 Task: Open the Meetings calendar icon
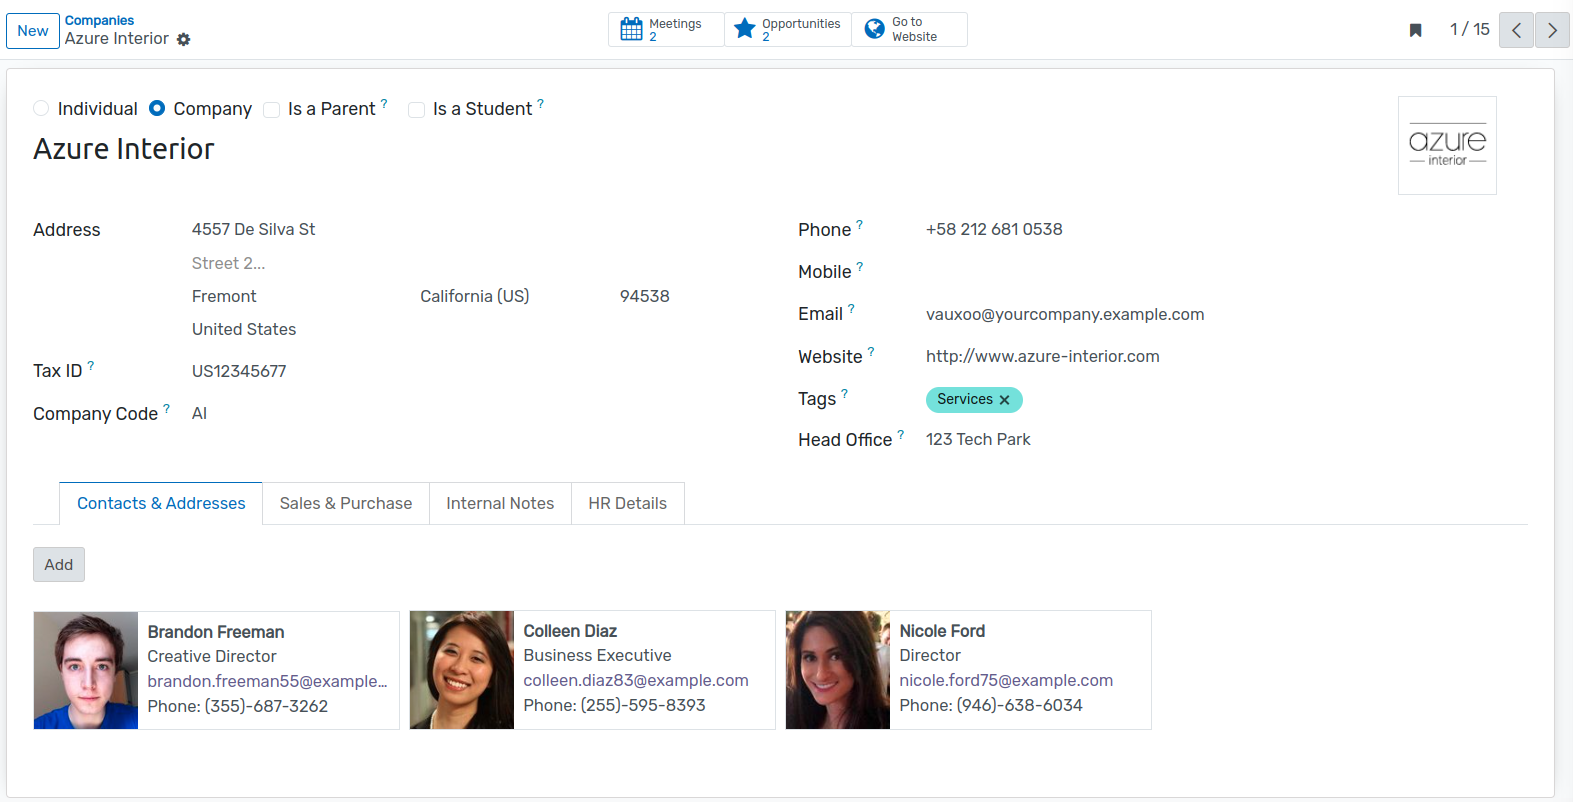pos(631,29)
